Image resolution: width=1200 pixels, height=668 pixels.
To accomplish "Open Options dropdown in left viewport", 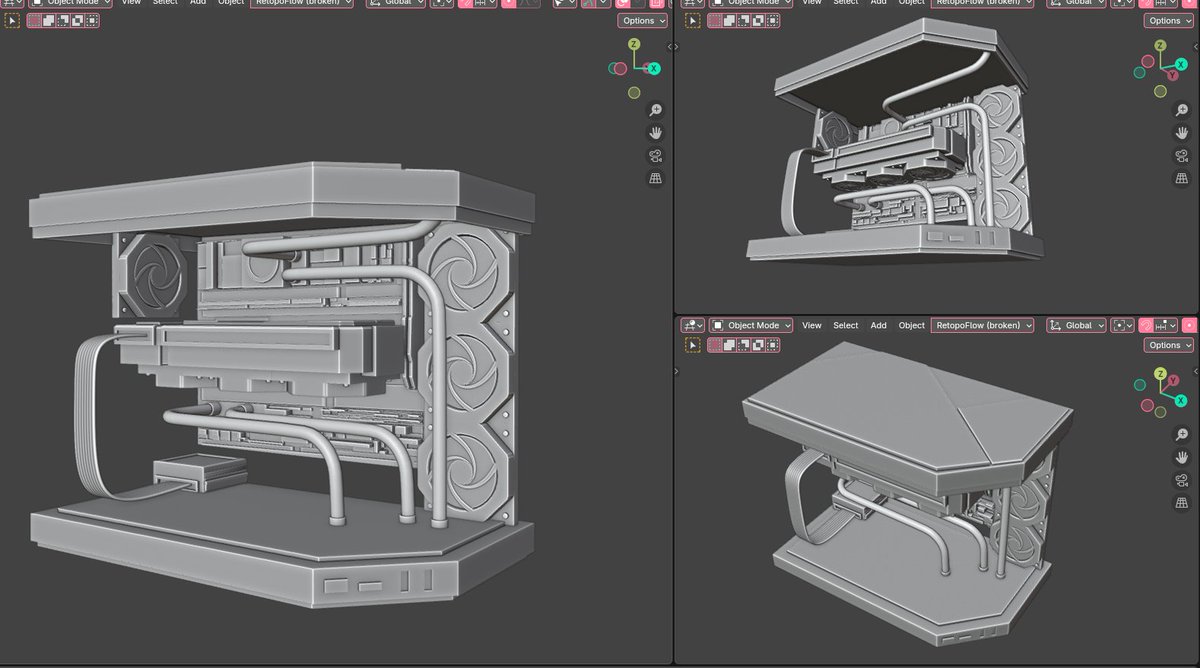I will point(642,20).
